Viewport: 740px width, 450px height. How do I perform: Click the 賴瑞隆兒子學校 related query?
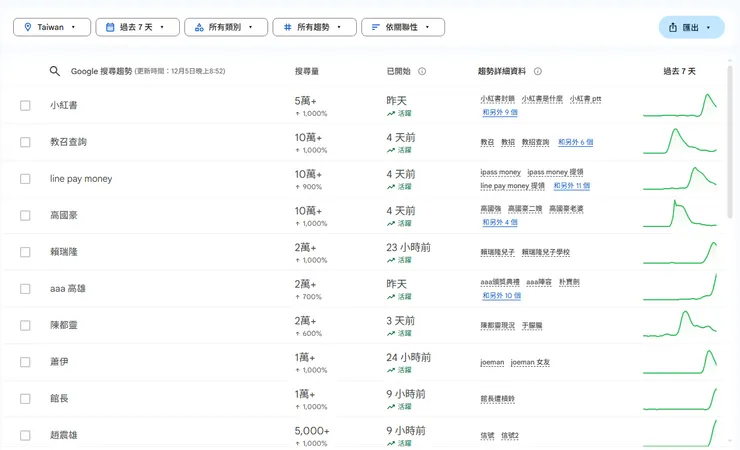click(546, 252)
